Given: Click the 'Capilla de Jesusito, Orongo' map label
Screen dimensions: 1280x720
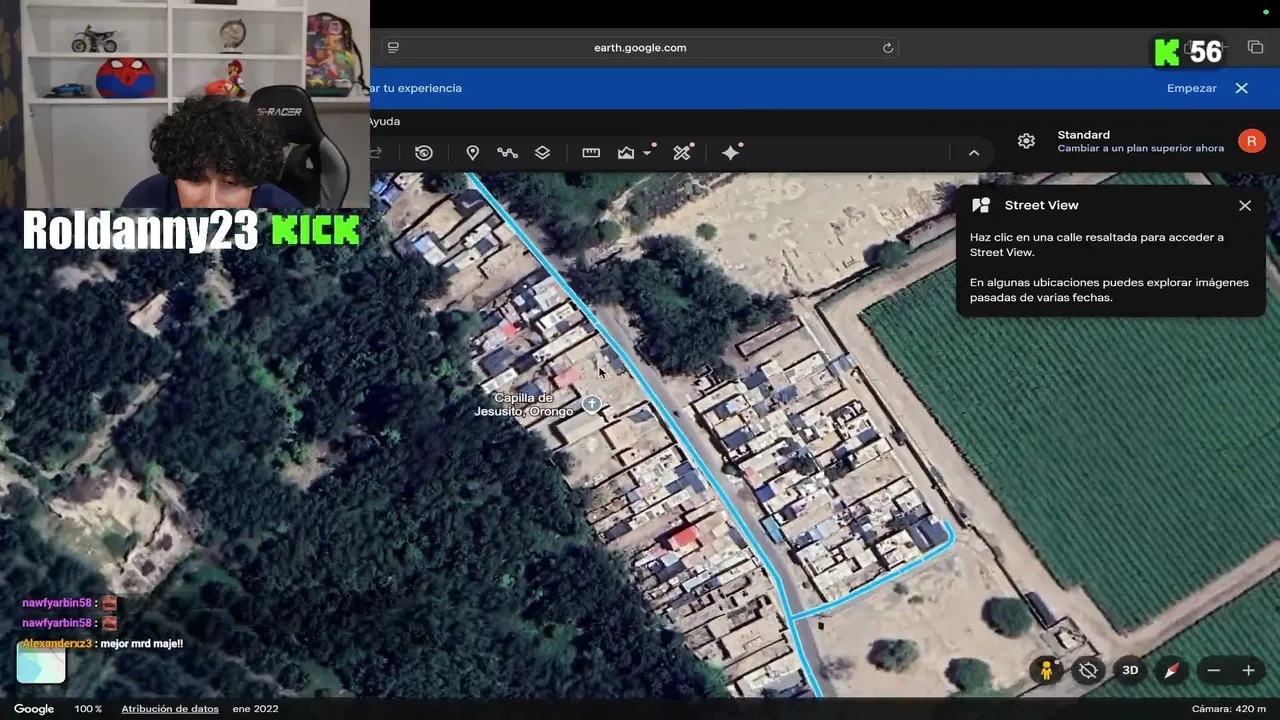Looking at the screenshot, I should [525, 404].
